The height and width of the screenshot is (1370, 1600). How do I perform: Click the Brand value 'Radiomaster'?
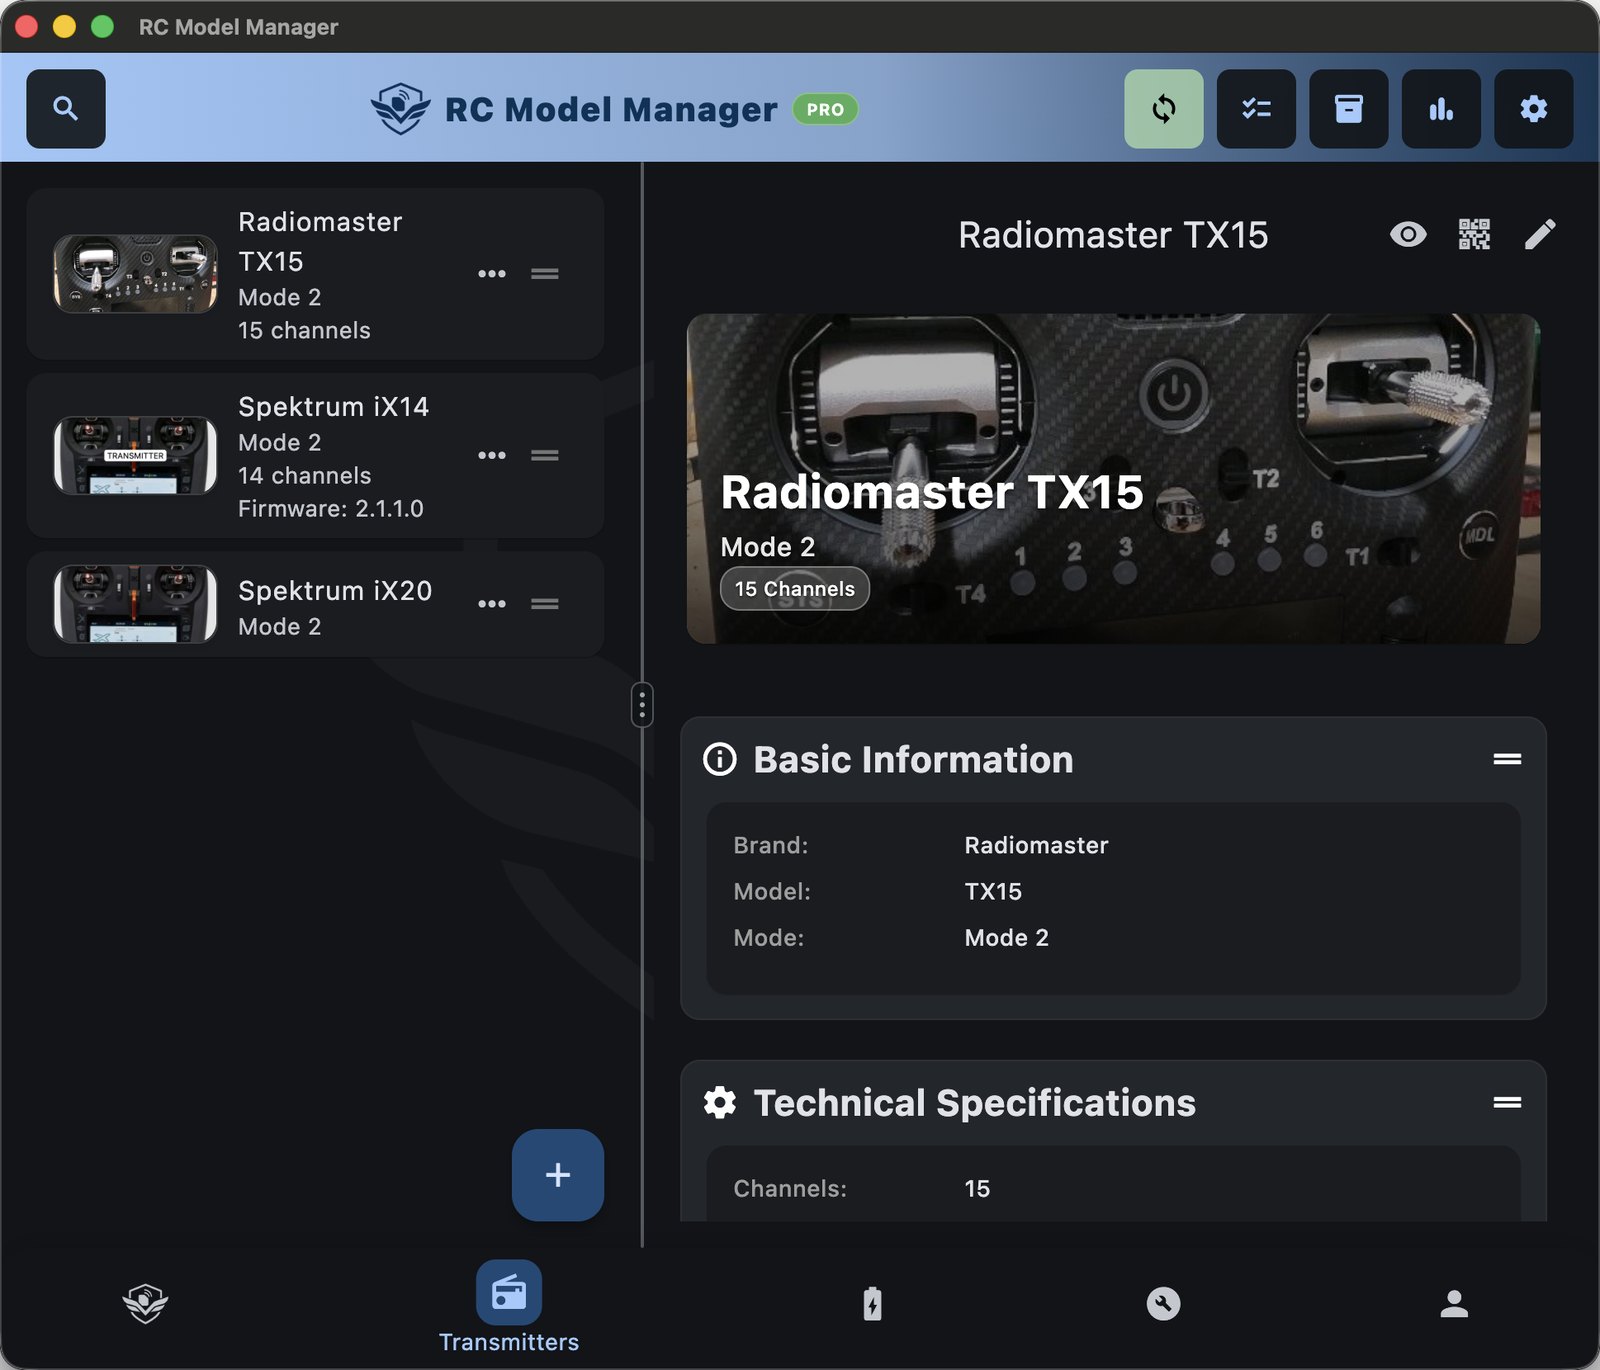click(x=1036, y=846)
